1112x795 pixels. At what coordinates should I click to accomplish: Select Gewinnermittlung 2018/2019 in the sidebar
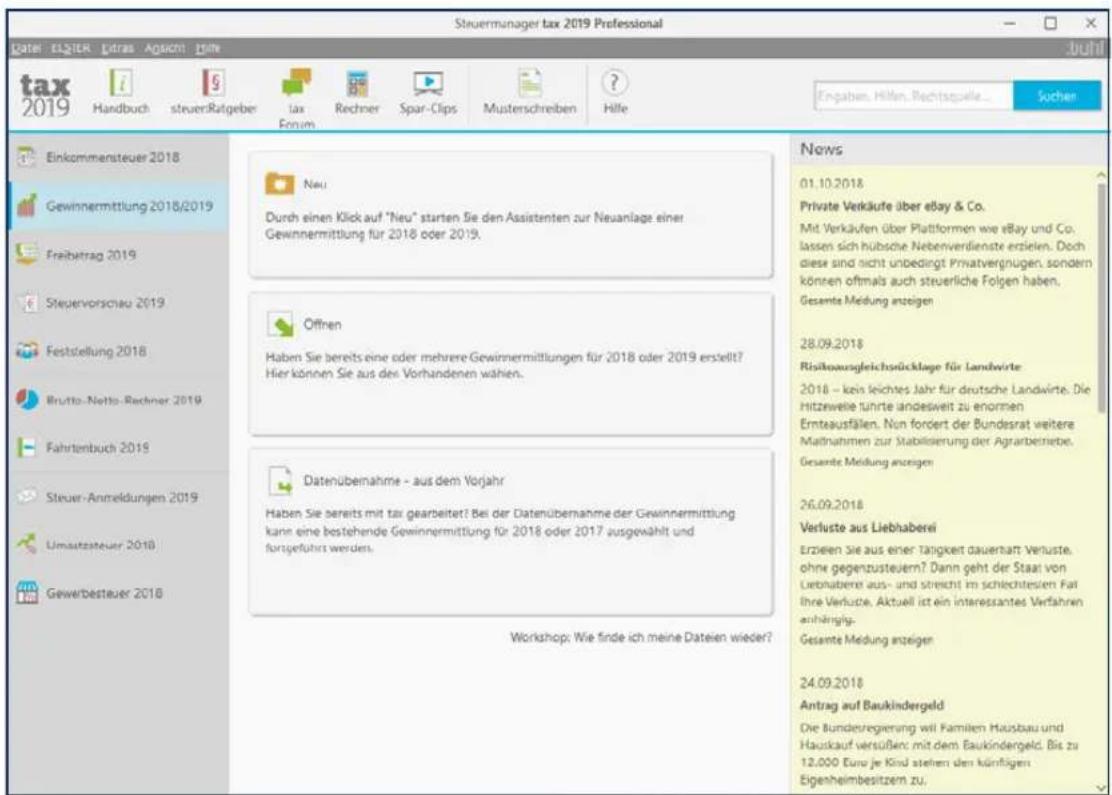[119, 206]
